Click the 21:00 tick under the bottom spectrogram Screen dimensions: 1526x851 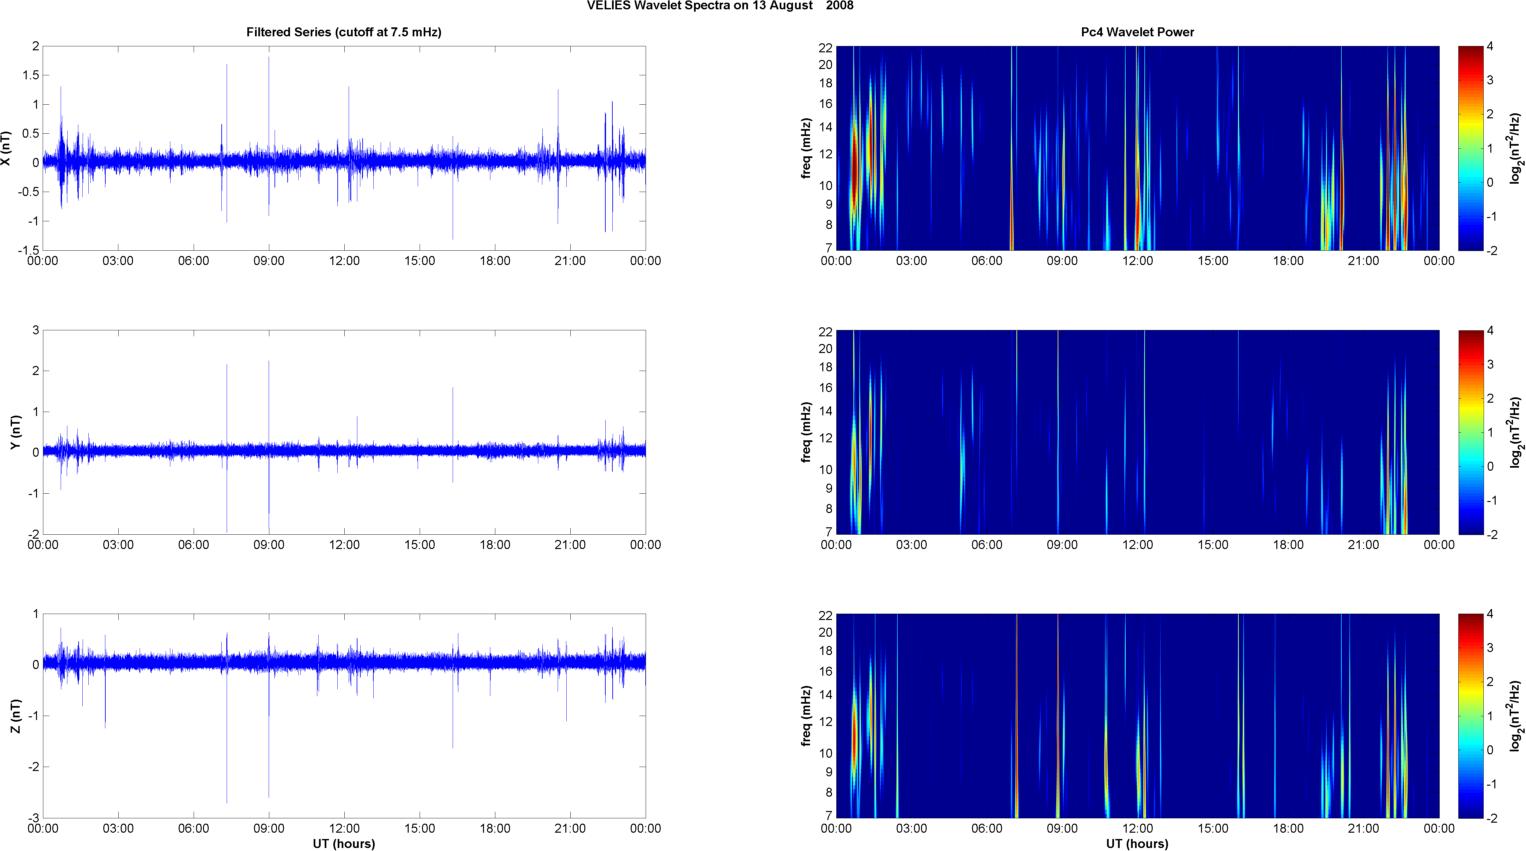pyautogui.click(x=1364, y=829)
